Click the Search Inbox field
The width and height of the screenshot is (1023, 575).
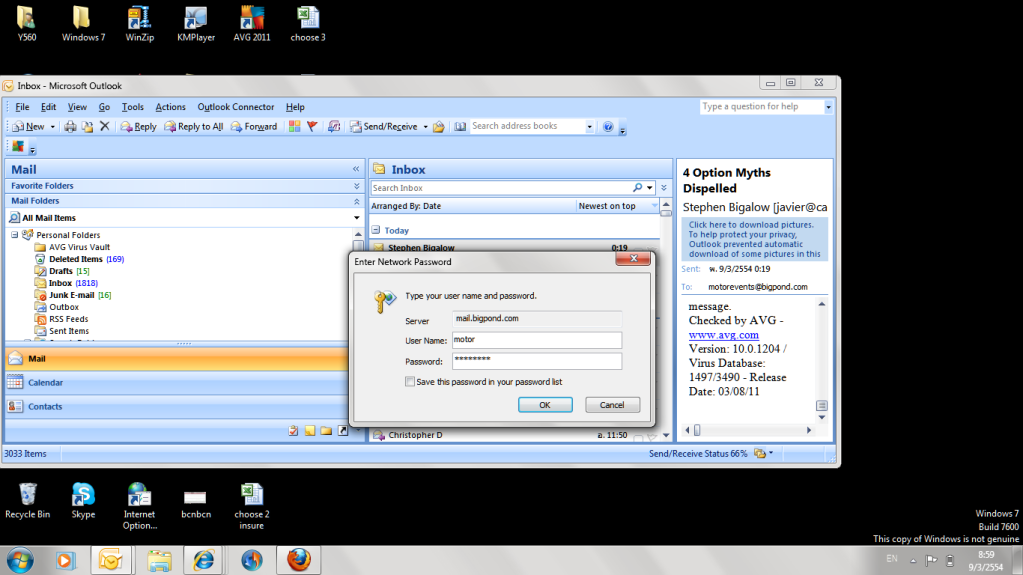pos(500,188)
